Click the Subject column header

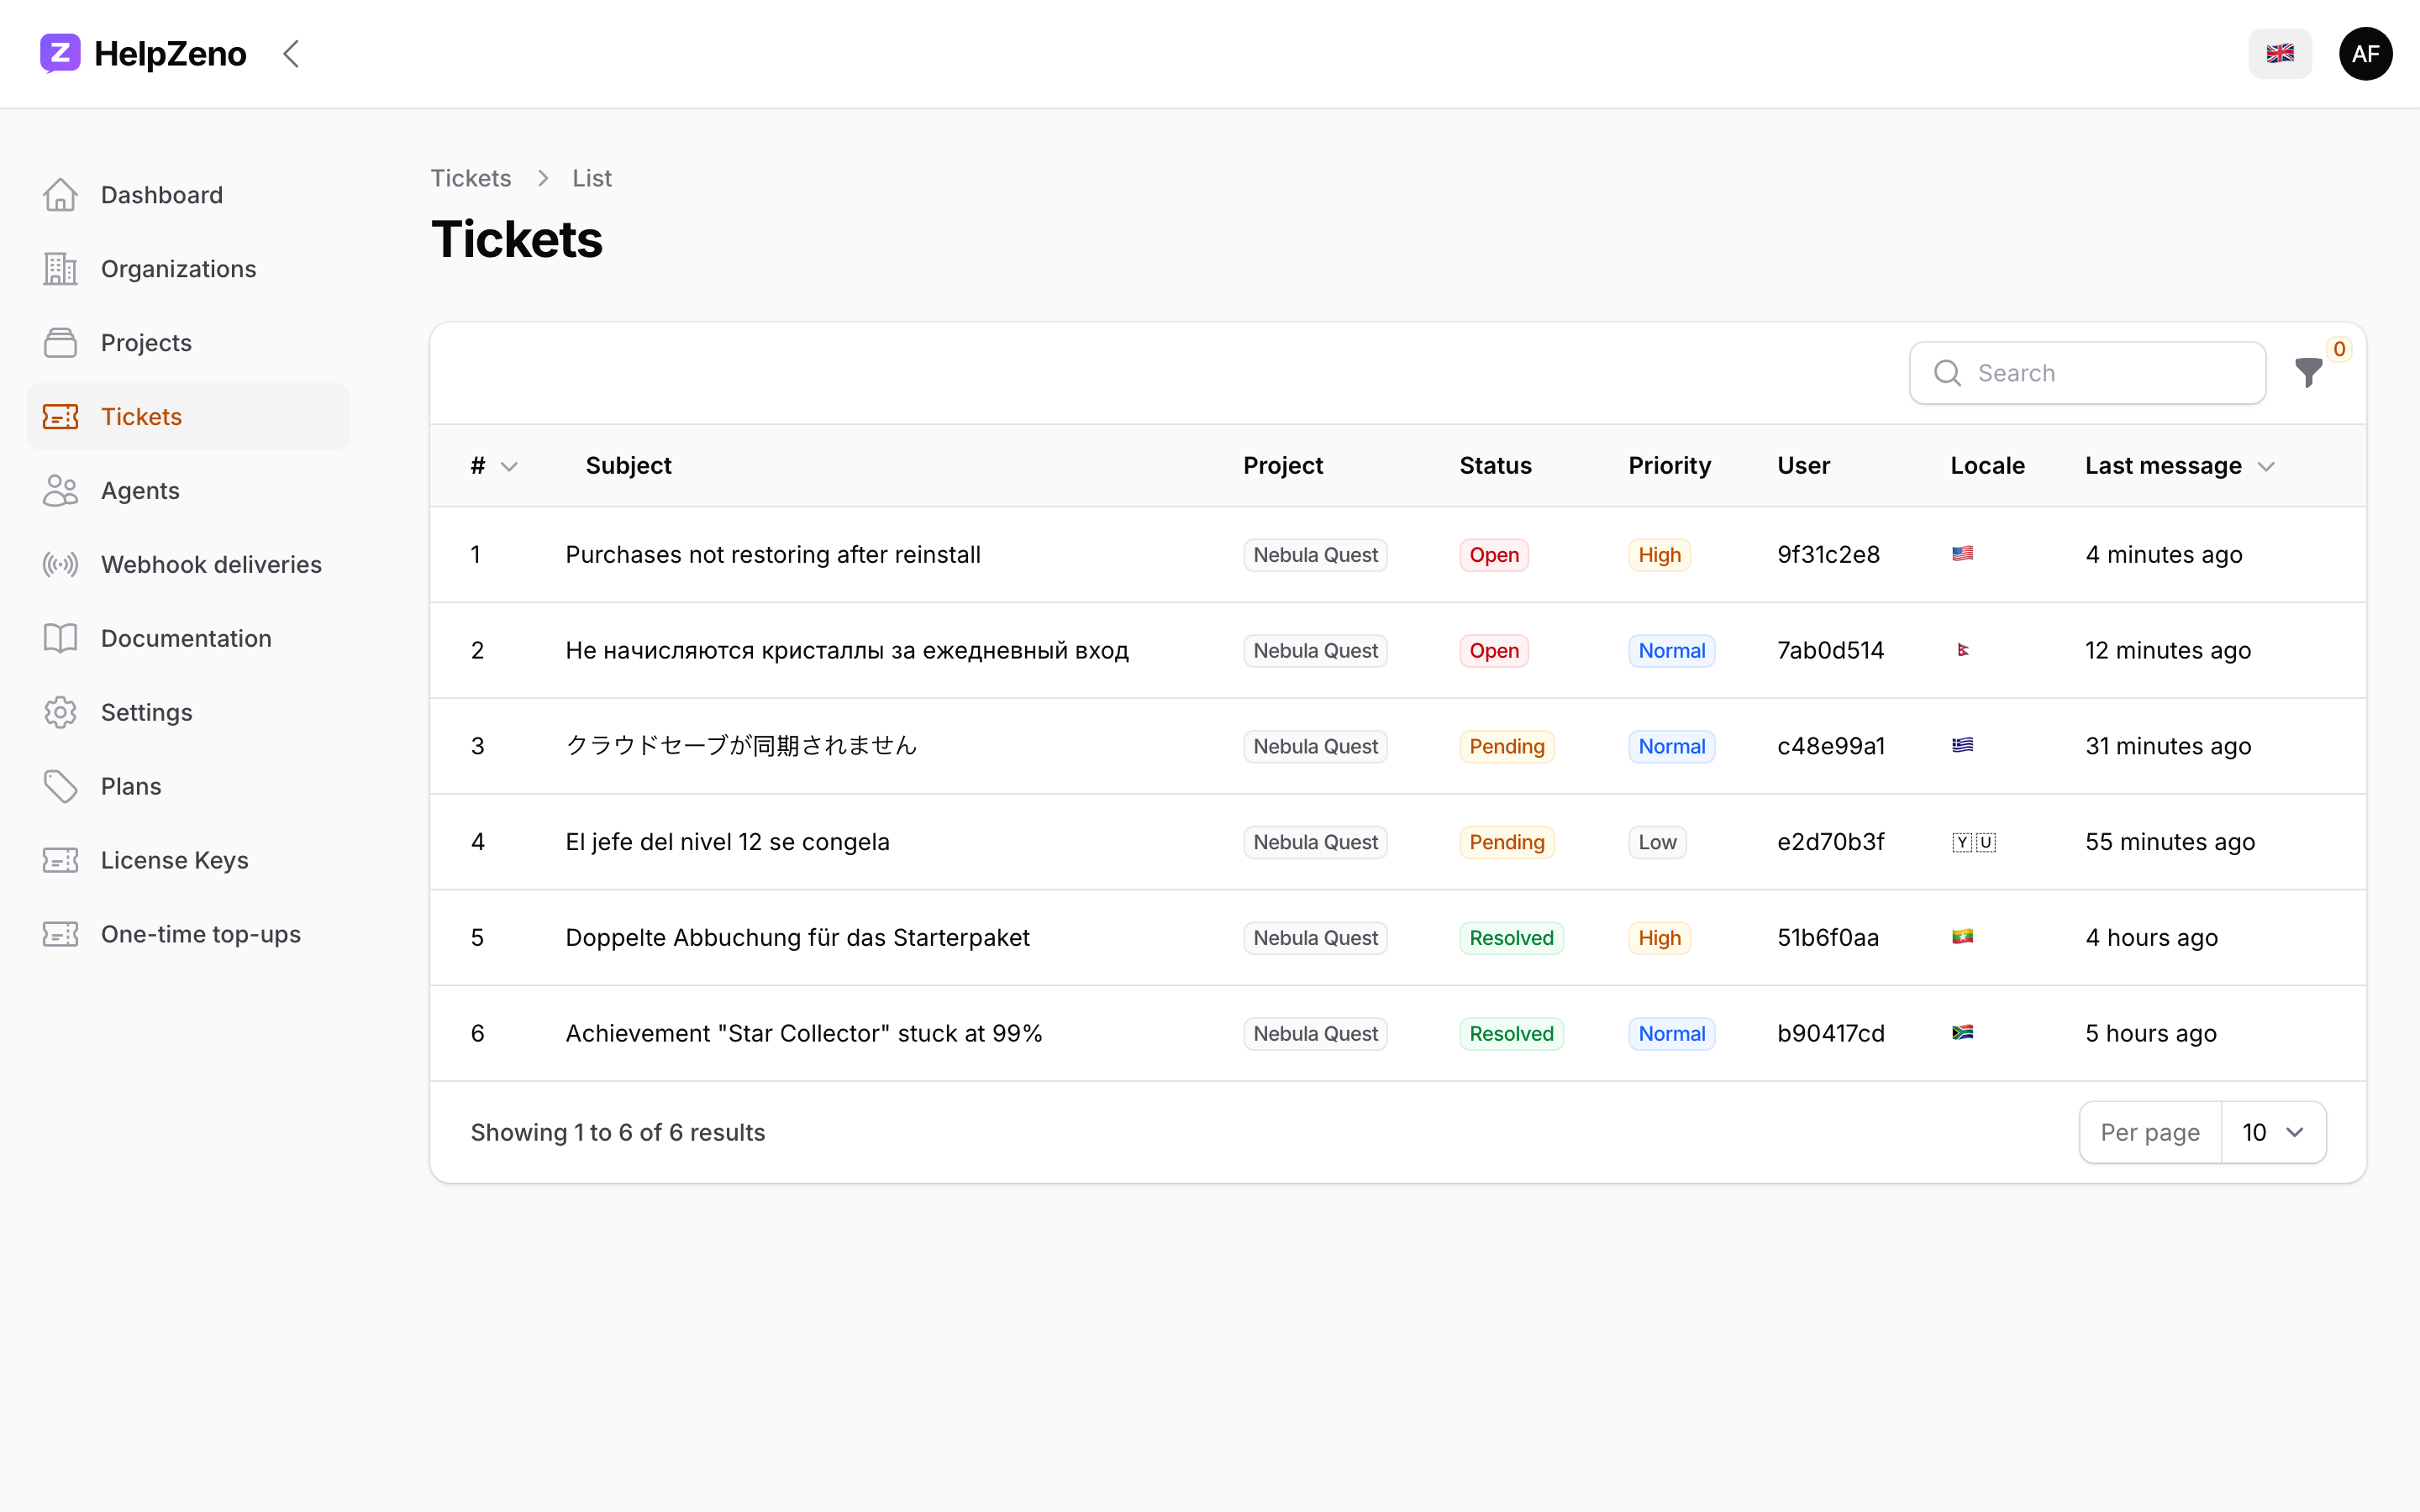coord(628,466)
